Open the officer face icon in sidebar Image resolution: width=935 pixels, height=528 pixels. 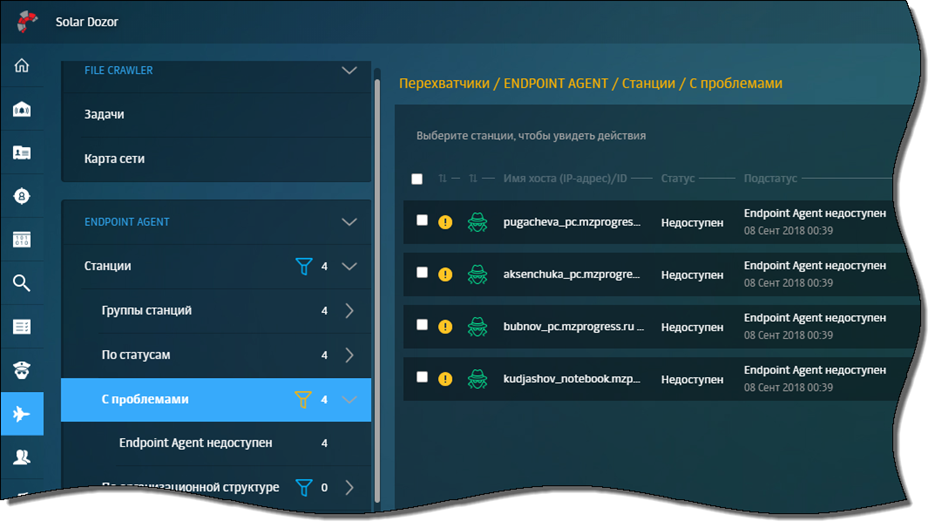pos(21,370)
